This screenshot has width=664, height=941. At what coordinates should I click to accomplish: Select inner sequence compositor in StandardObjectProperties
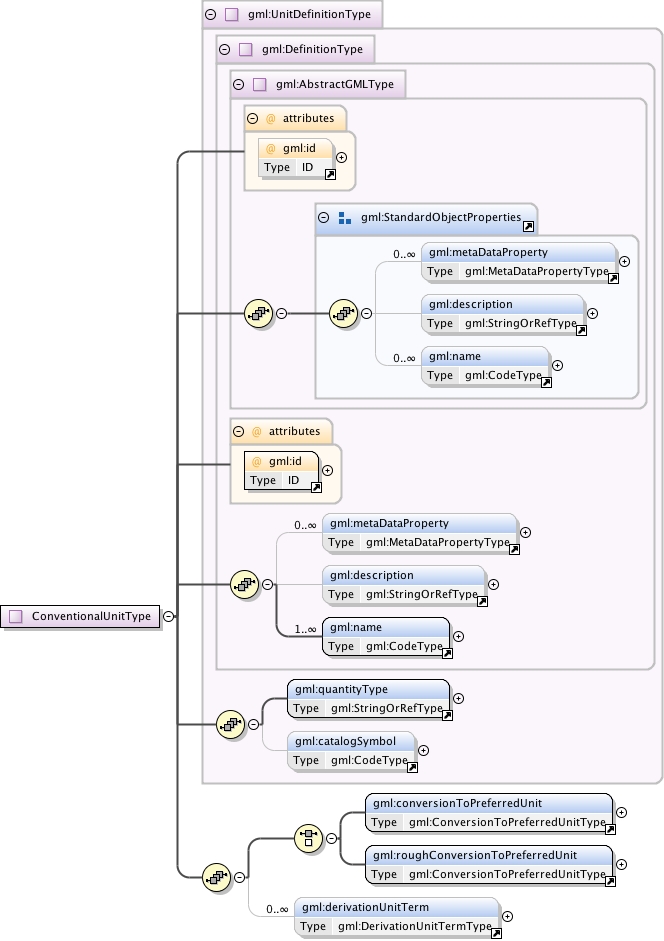344,313
